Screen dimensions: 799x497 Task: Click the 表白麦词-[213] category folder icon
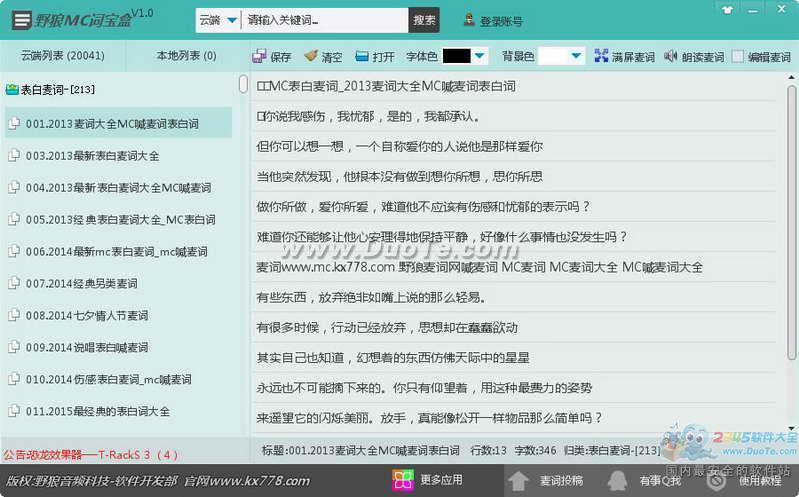[12, 90]
